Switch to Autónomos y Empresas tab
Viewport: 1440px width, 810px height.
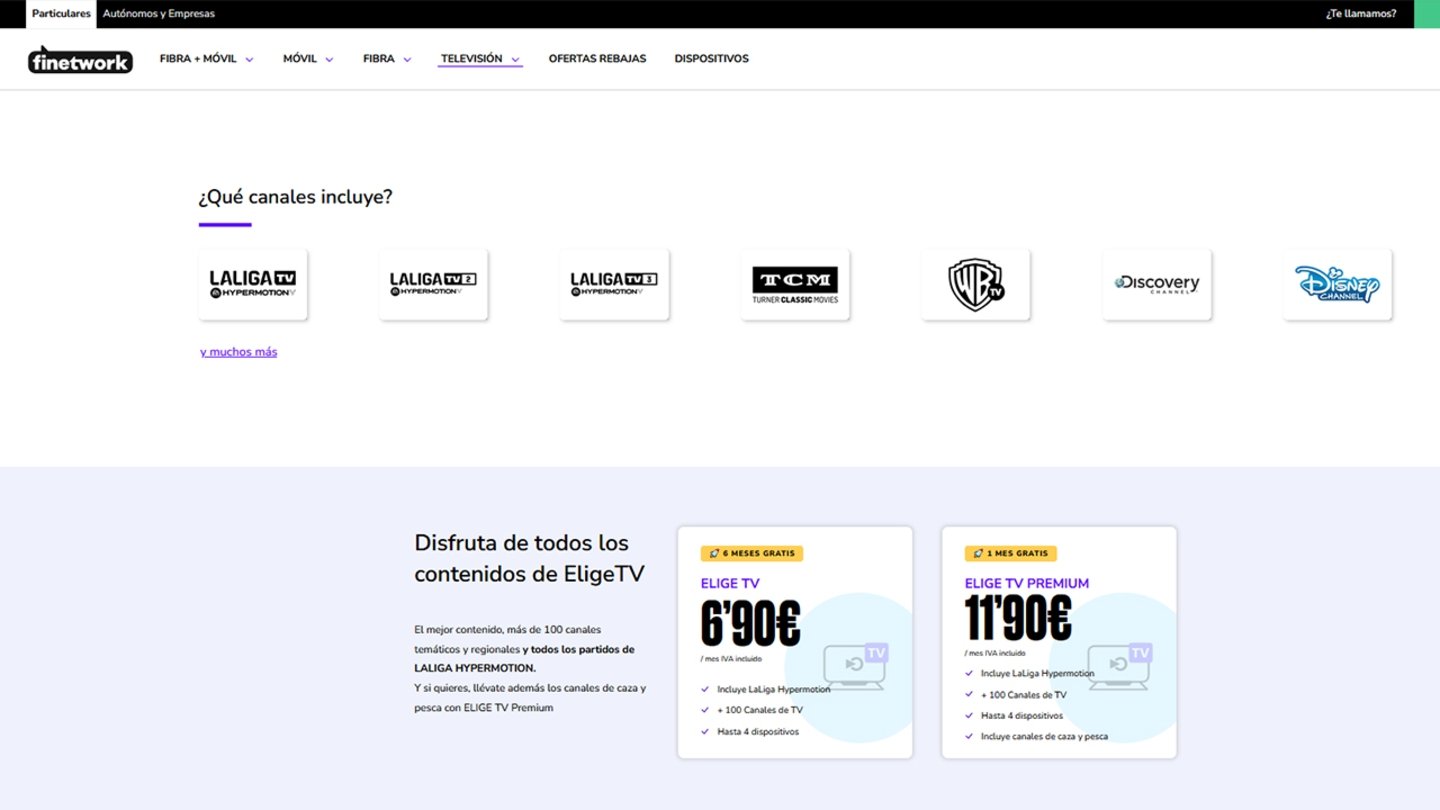coord(159,14)
